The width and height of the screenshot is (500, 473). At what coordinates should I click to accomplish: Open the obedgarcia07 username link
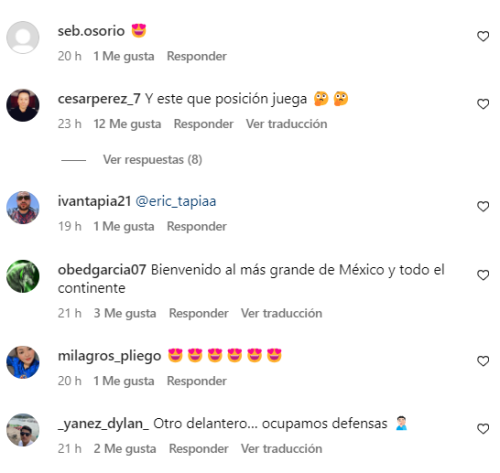tap(102, 270)
